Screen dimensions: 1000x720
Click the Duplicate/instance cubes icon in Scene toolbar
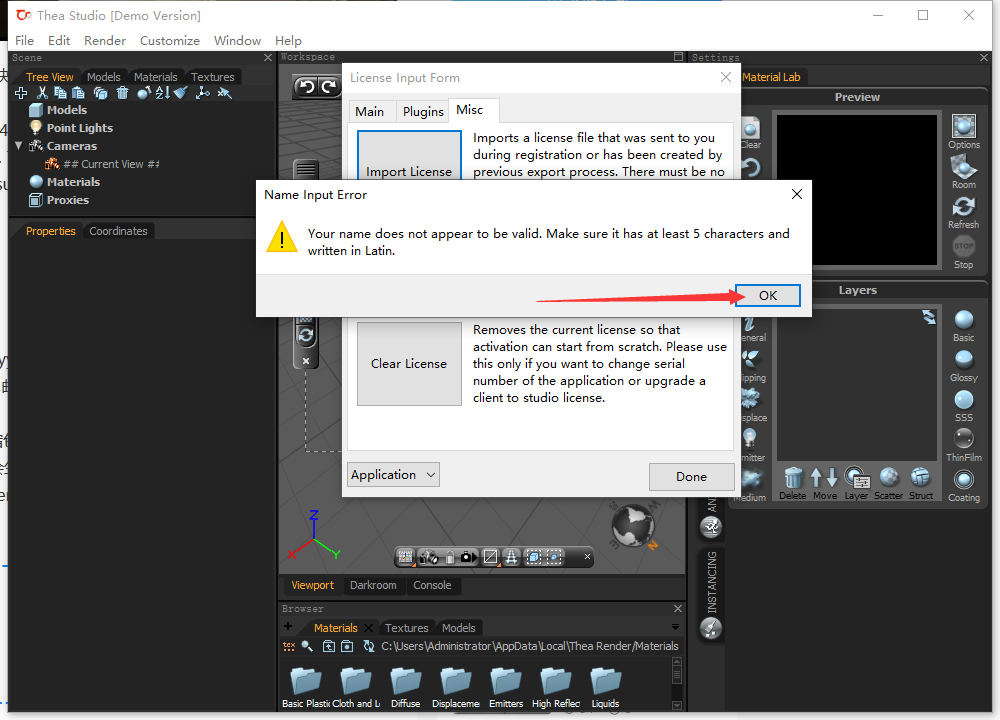(100, 93)
